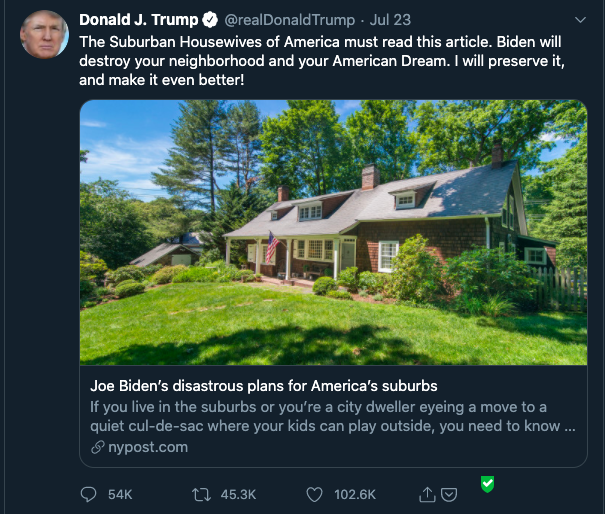Click the blue verified badge by the name
Screen dimensions: 605x514
click(x=210, y=20)
